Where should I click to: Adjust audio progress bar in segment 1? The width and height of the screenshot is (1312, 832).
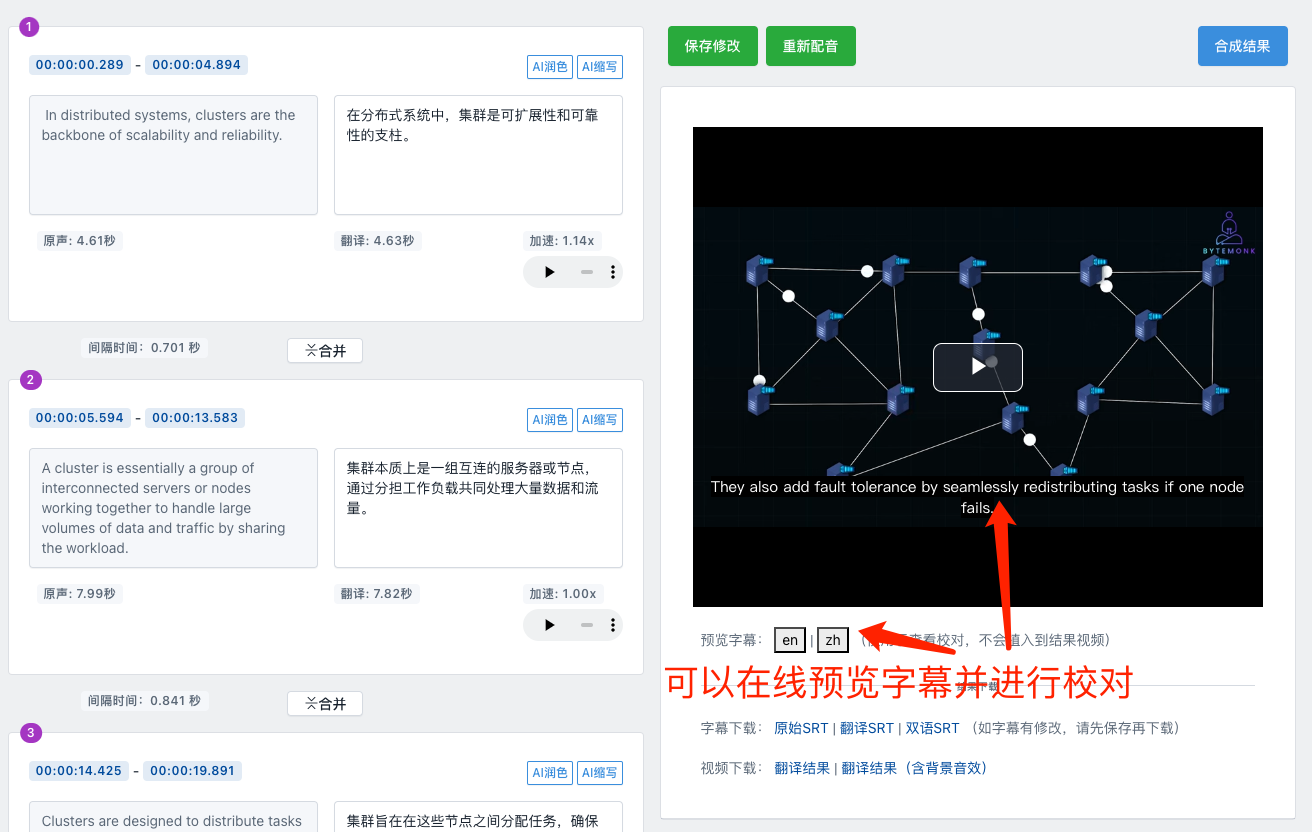(587, 272)
